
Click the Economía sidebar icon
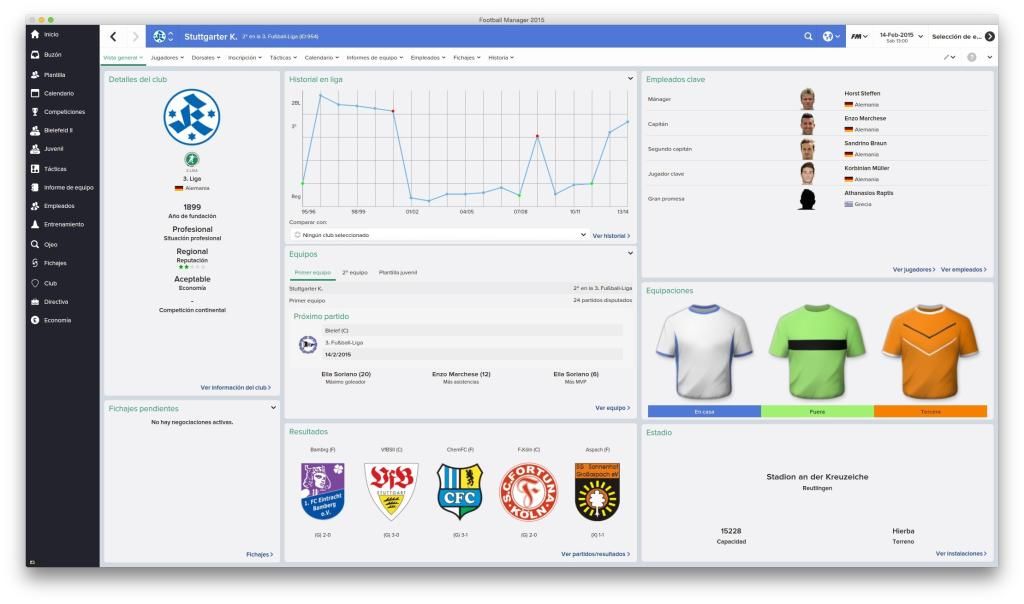pyautogui.click(x=35, y=320)
